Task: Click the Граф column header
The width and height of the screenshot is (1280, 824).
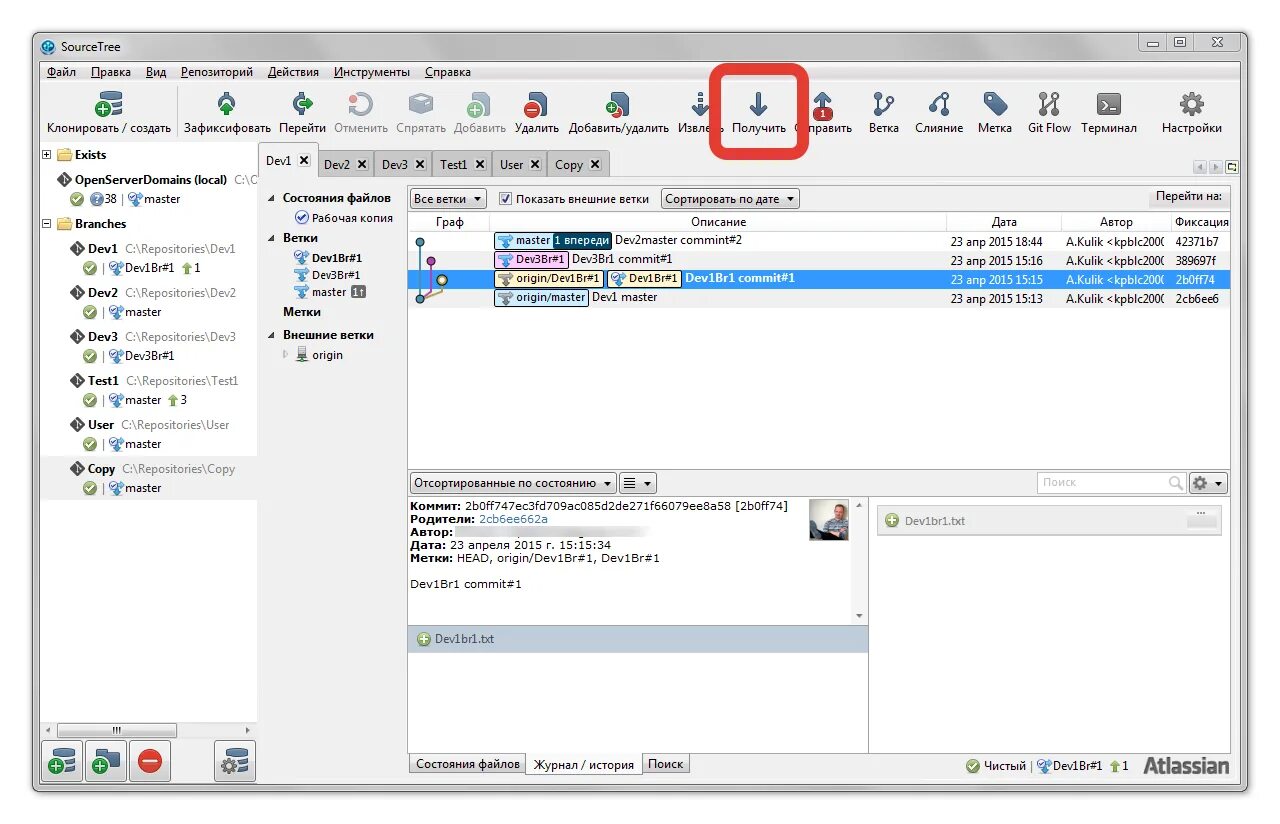Action: click(x=449, y=222)
